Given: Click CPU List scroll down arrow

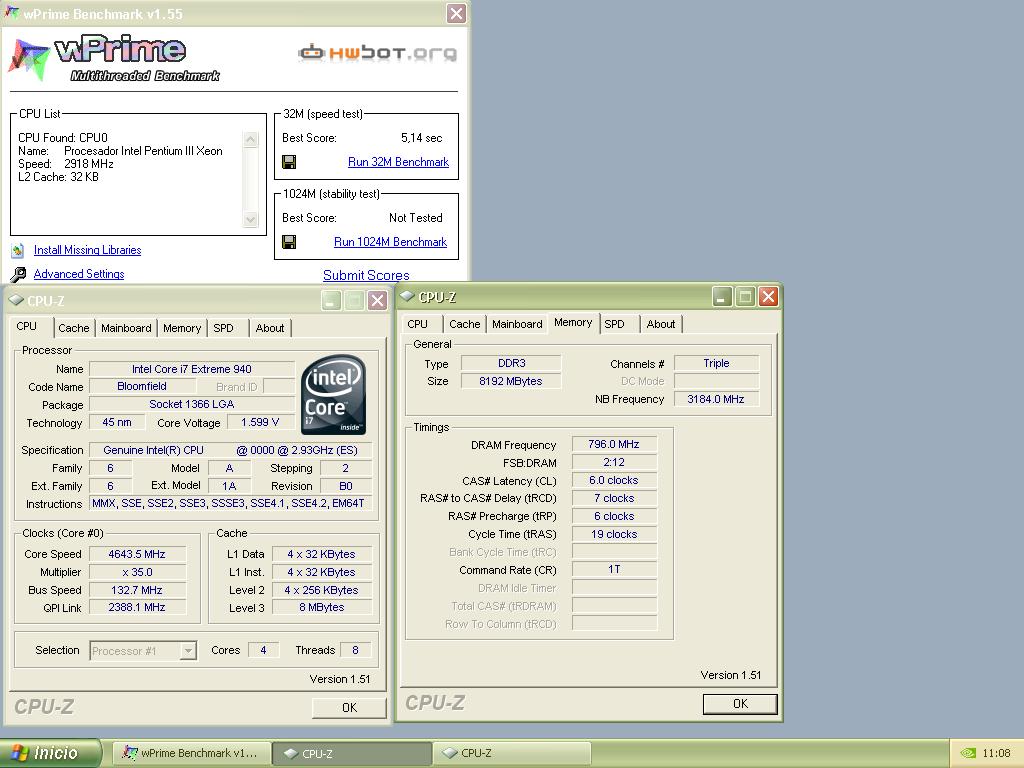Looking at the screenshot, I should (250, 219).
